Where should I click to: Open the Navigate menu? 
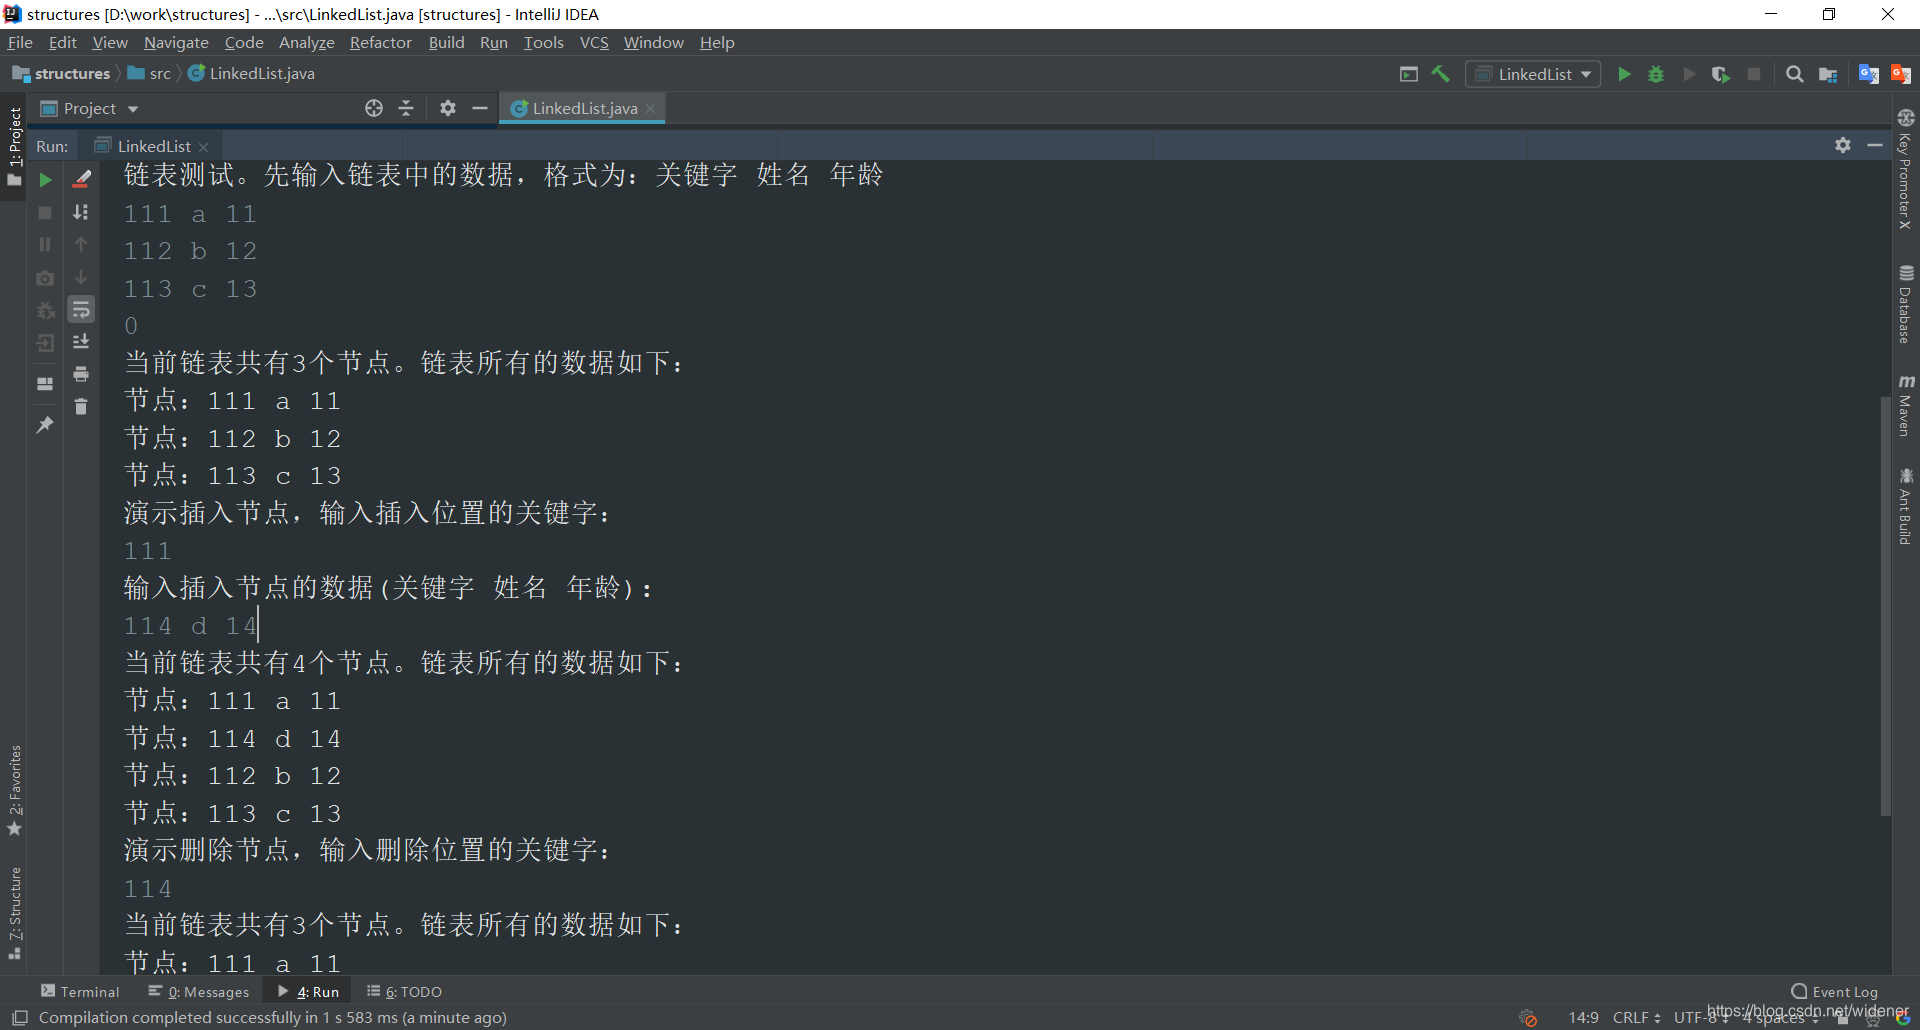176,42
